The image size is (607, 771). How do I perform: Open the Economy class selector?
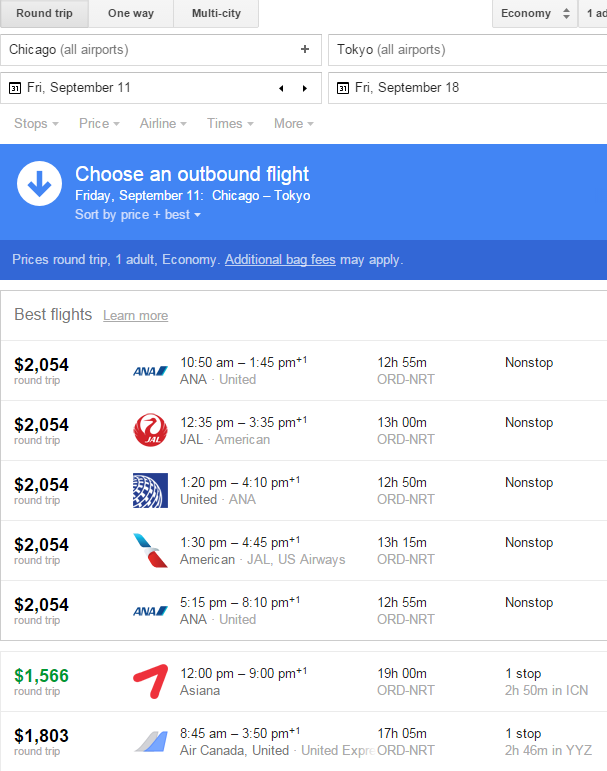point(534,13)
